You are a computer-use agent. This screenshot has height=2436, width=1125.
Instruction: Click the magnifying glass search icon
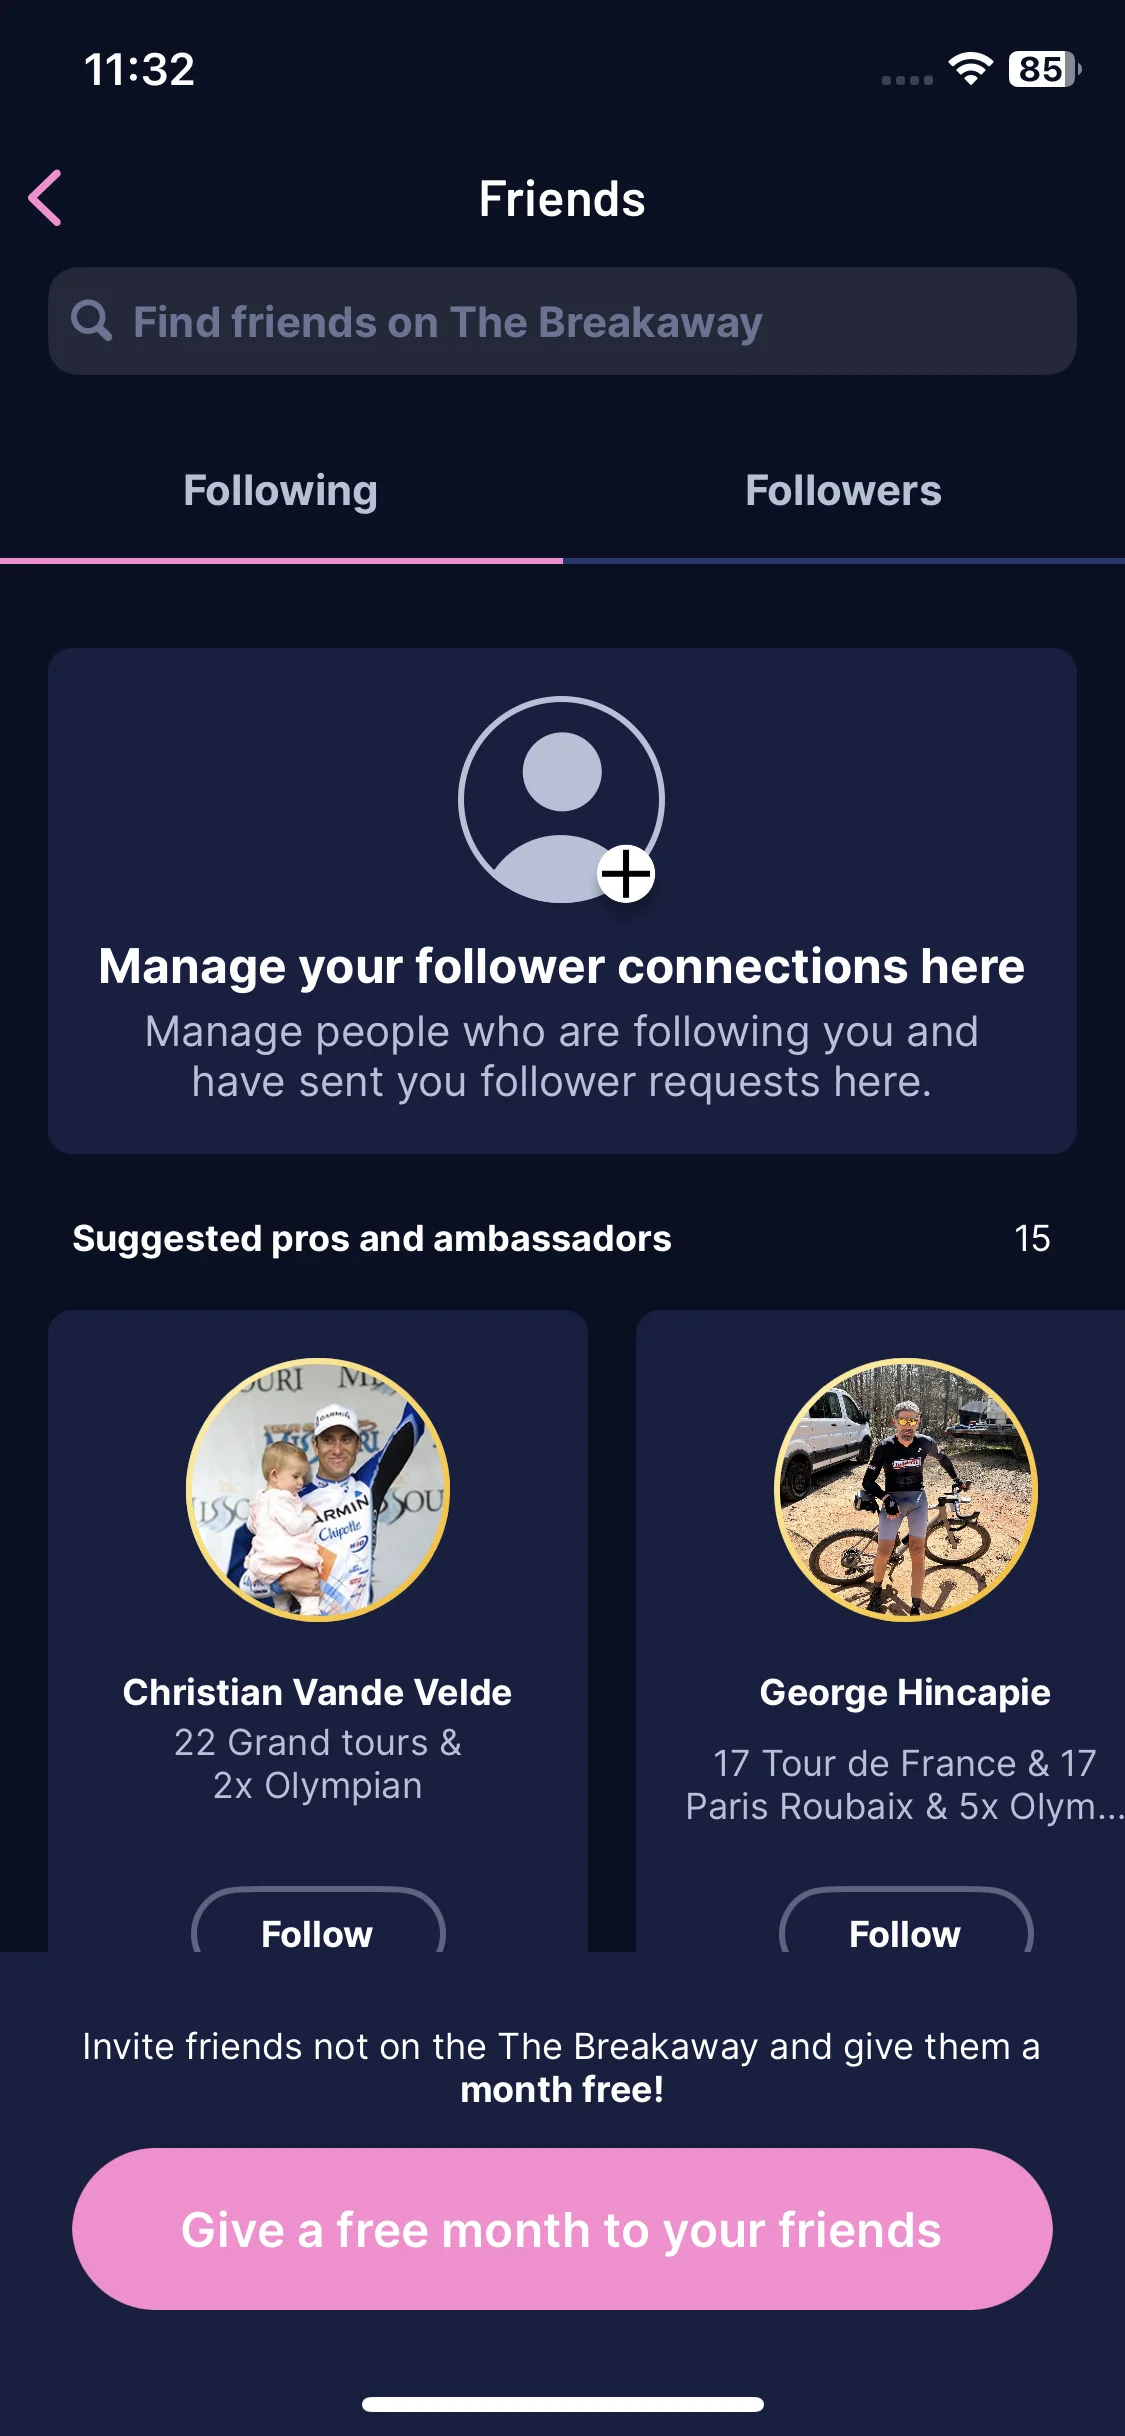pos(91,321)
